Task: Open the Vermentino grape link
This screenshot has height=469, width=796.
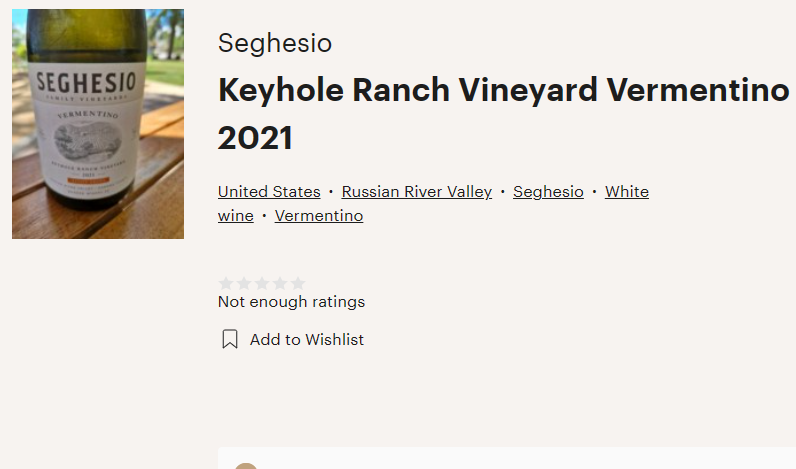Action: pyautogui.click(x=319, y=216)
